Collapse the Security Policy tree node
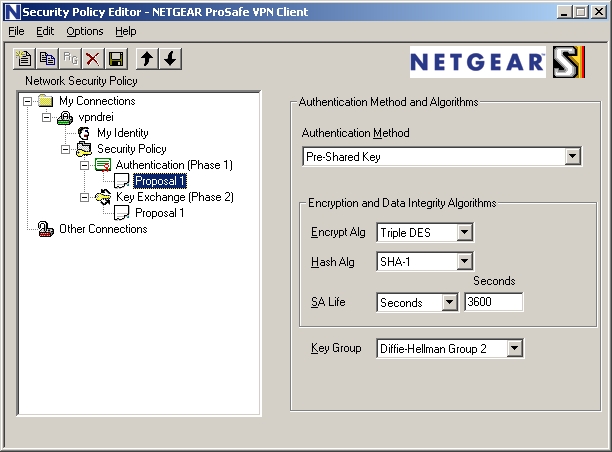The width and height of the screenshot is (612, 452). [65, 149]
